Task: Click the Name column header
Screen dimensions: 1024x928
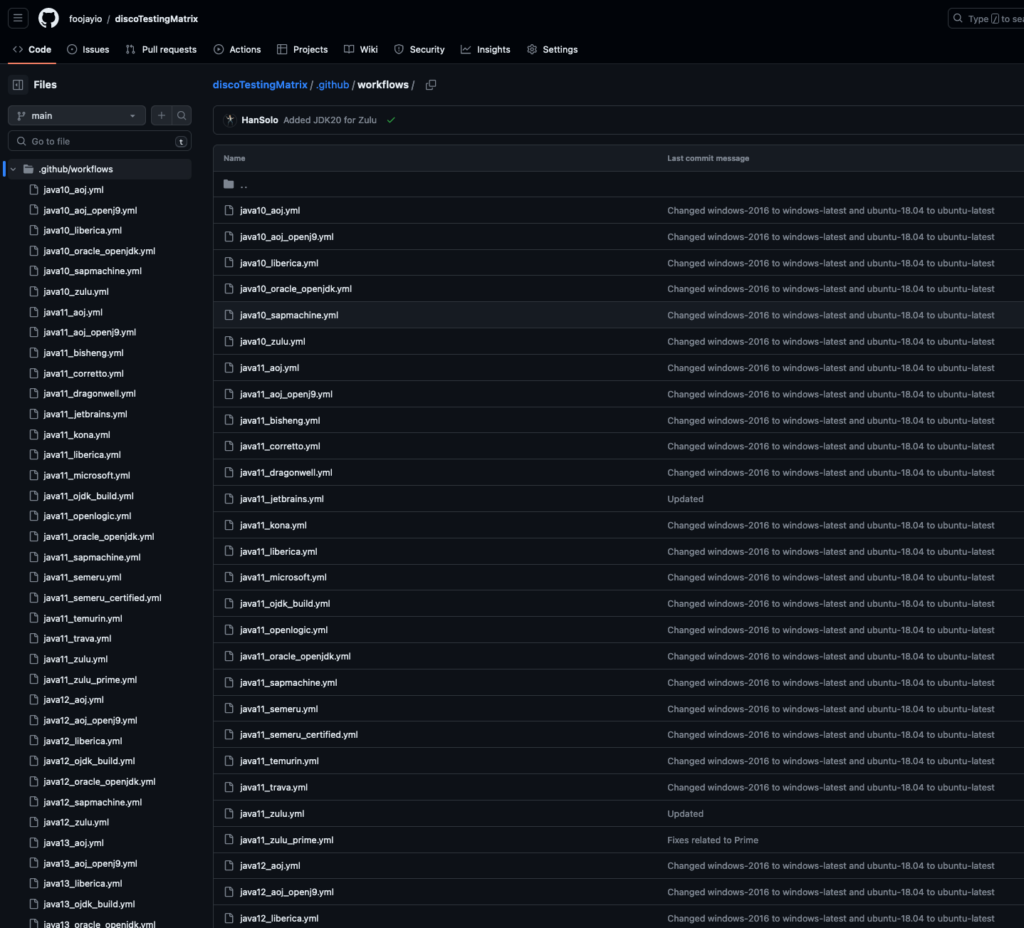Action: click(234, 158)
